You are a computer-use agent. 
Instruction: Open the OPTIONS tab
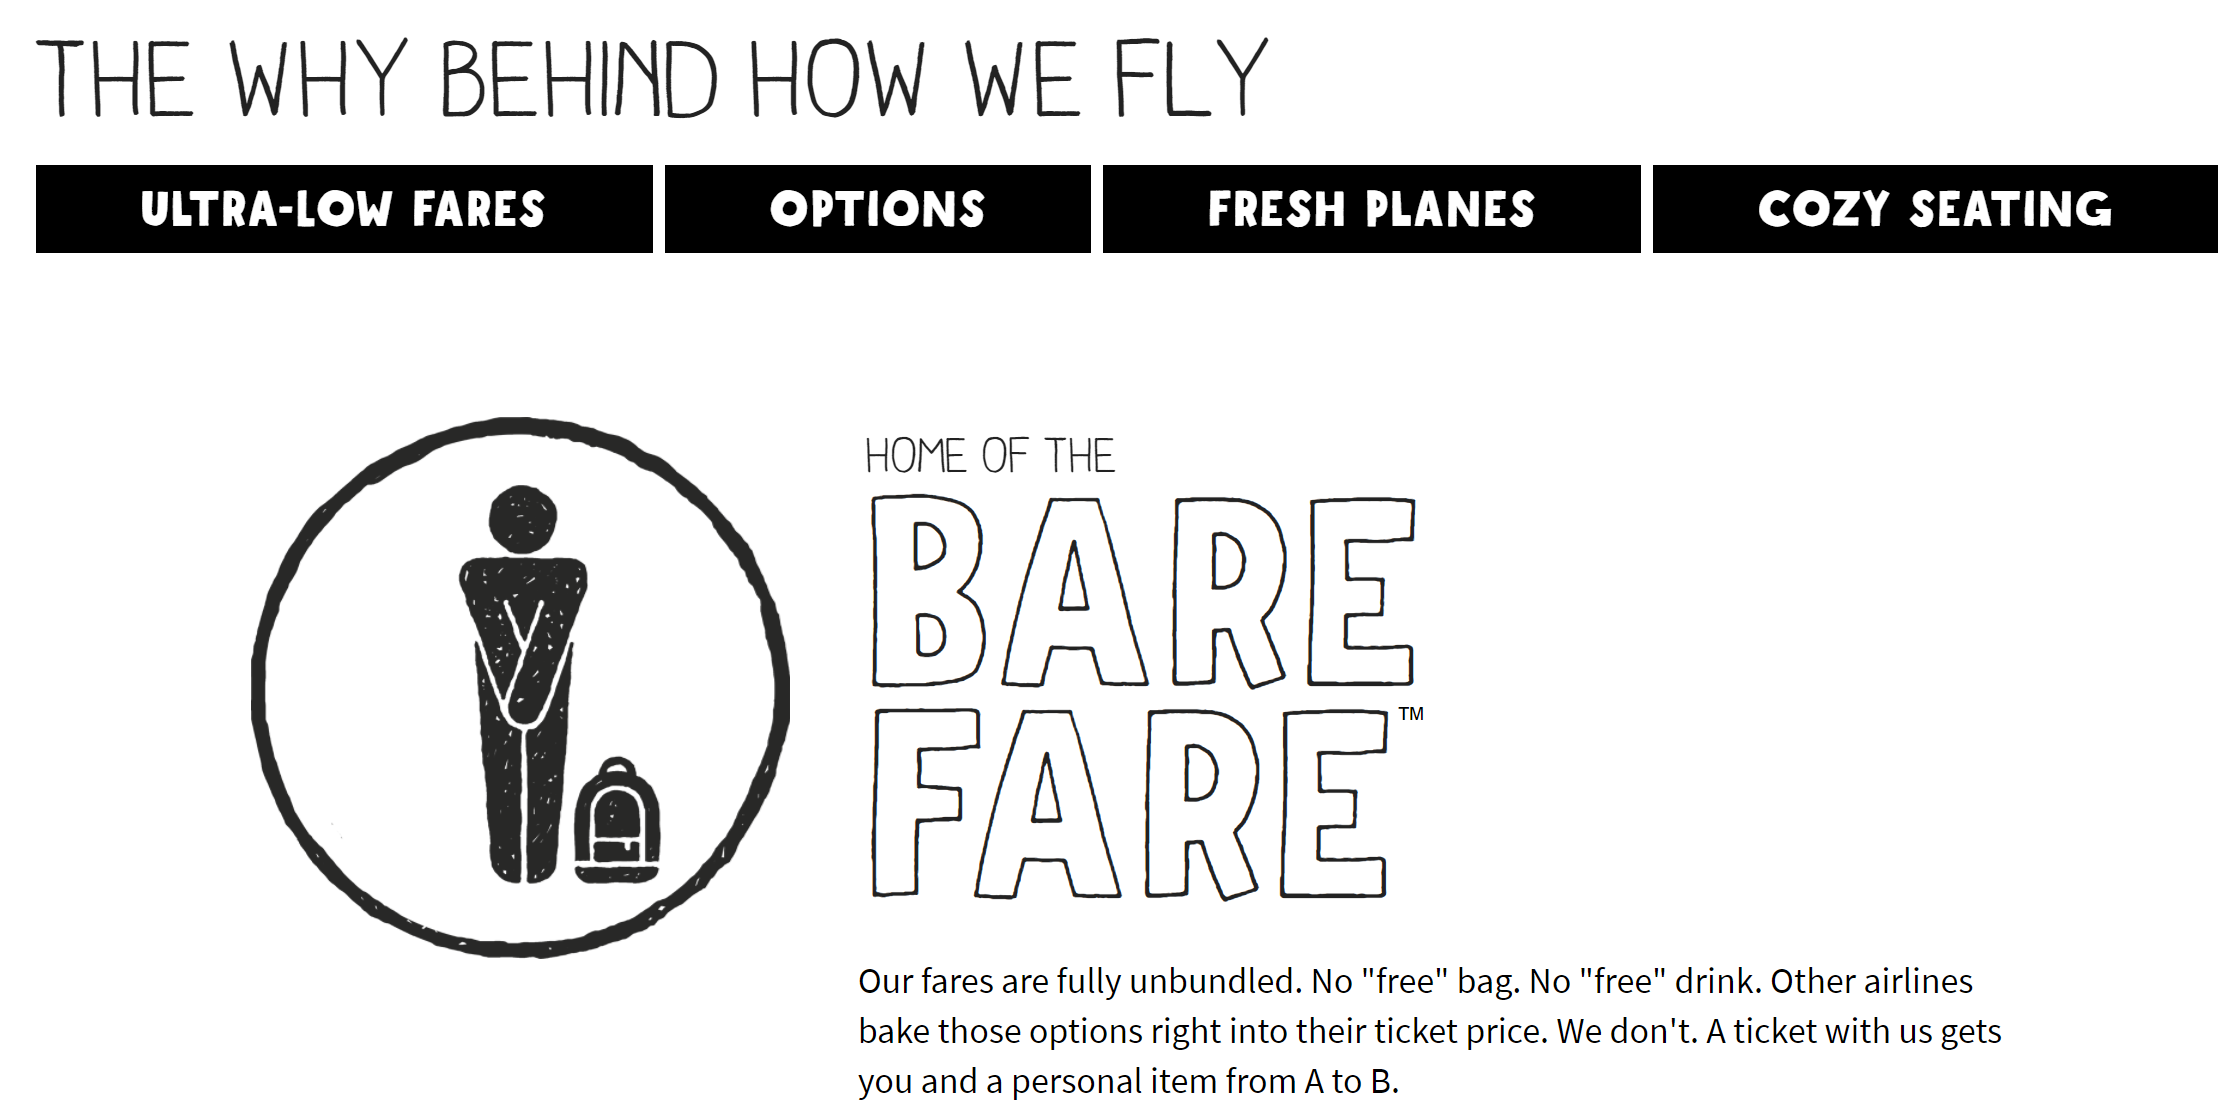(877, 208)
